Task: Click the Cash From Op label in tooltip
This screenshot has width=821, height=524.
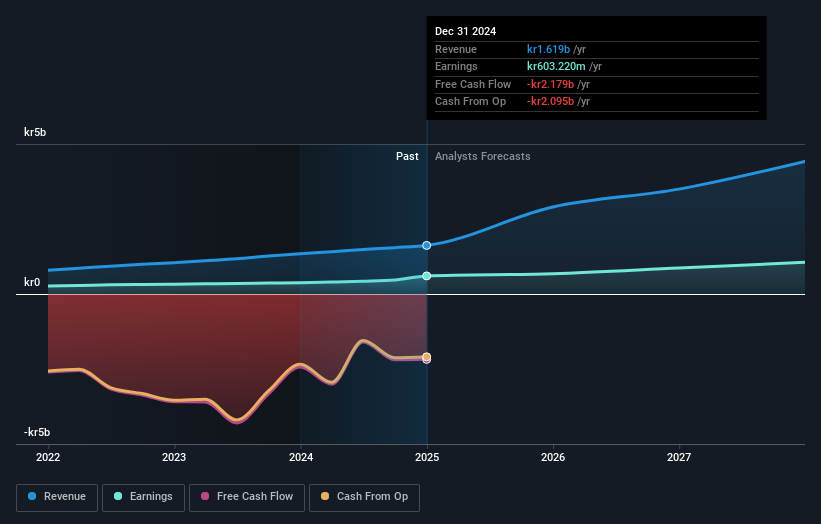Action: point(471,102)
